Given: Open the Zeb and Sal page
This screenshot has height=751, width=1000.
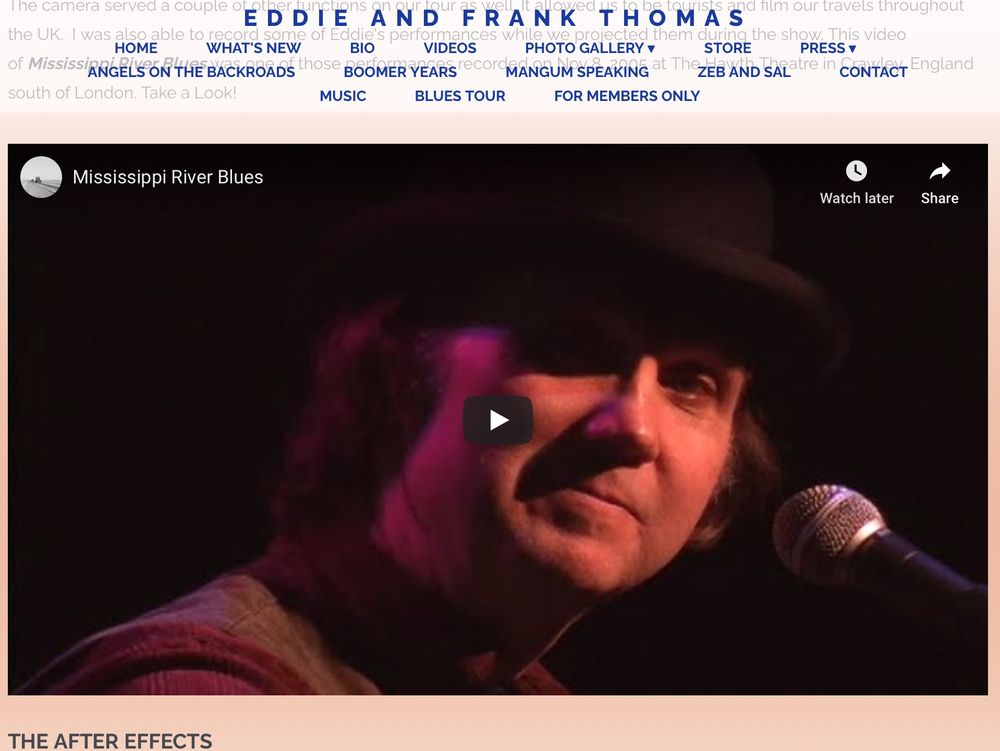Looking at the screenshot, I should (x=744, y=72).
